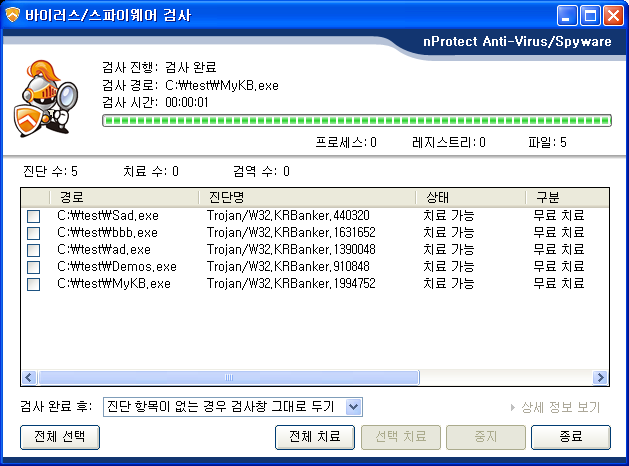The width and height of the screenshot is (629, 466).
Task: Click the horizontal scrollbar thumb
Action: pyautogui.click(x=229, y=377)
